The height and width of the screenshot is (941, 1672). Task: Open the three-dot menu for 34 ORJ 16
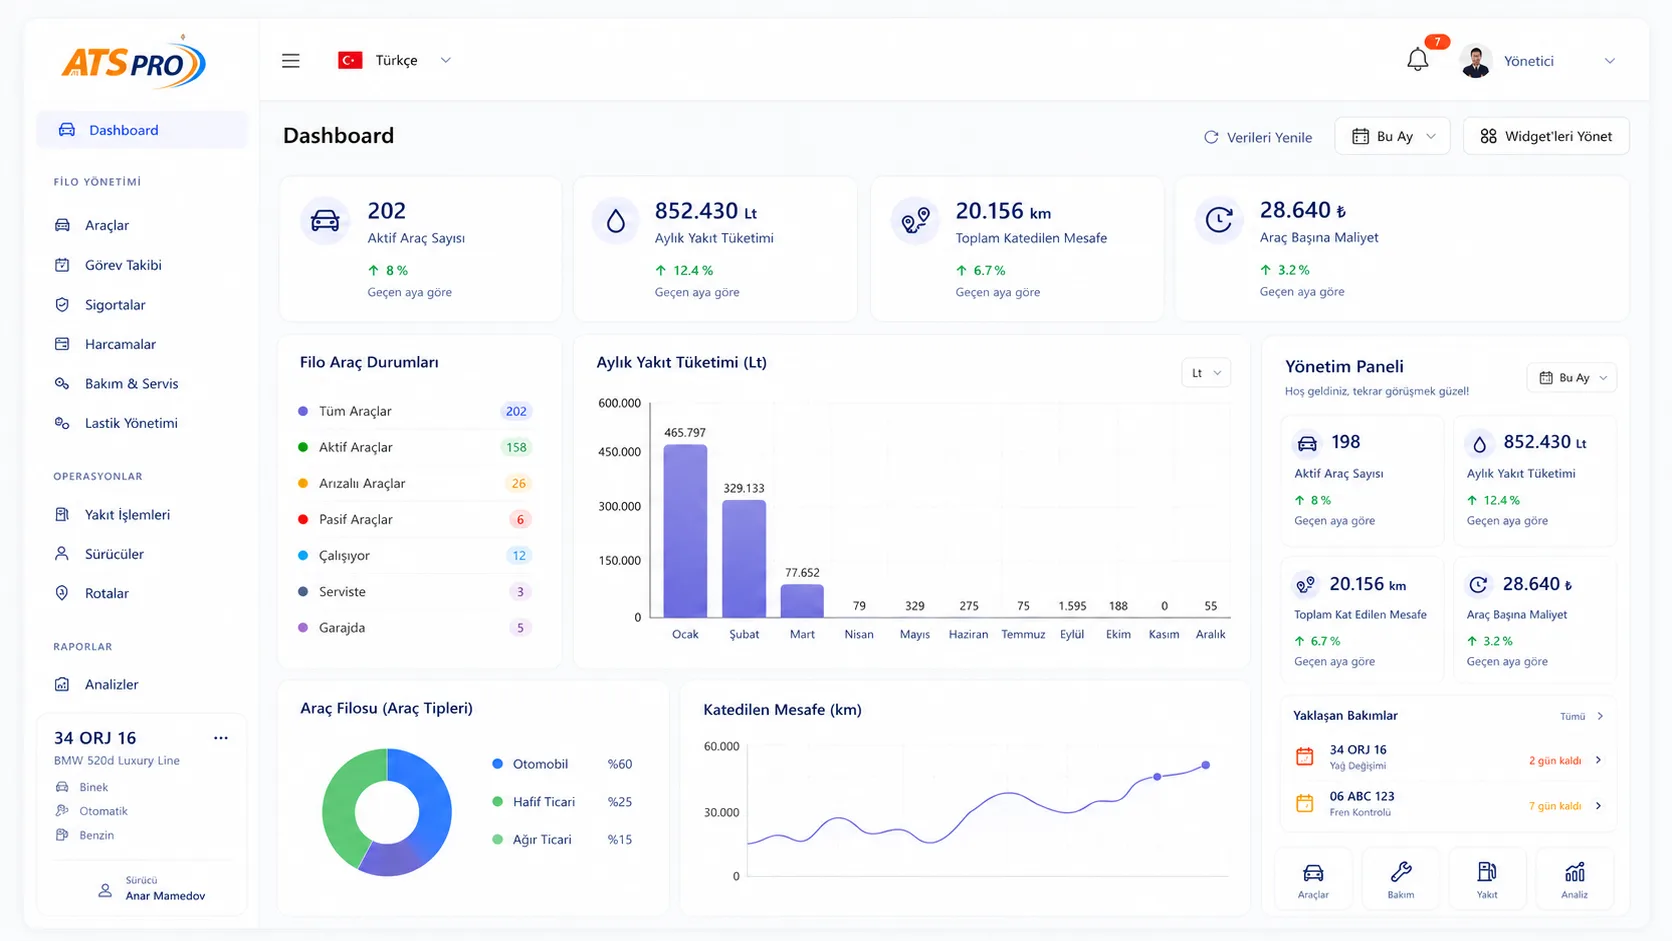tap(221, 738)
